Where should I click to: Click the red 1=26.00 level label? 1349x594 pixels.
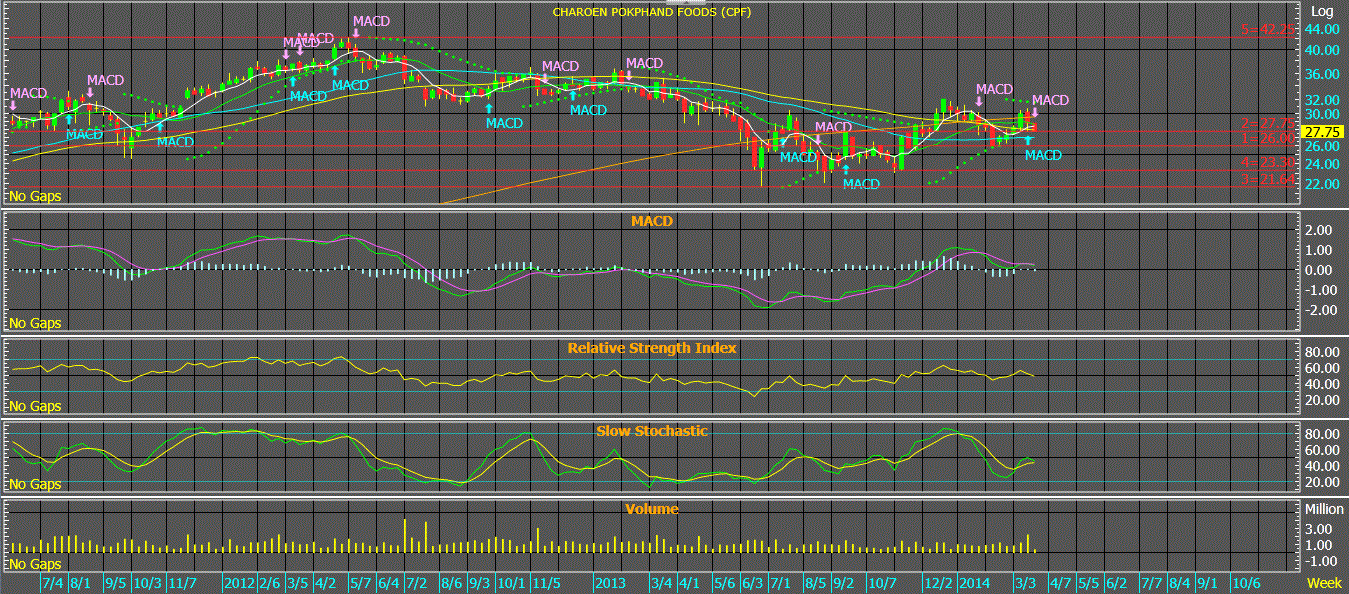pyautogui.click(x=1268, y=138)
